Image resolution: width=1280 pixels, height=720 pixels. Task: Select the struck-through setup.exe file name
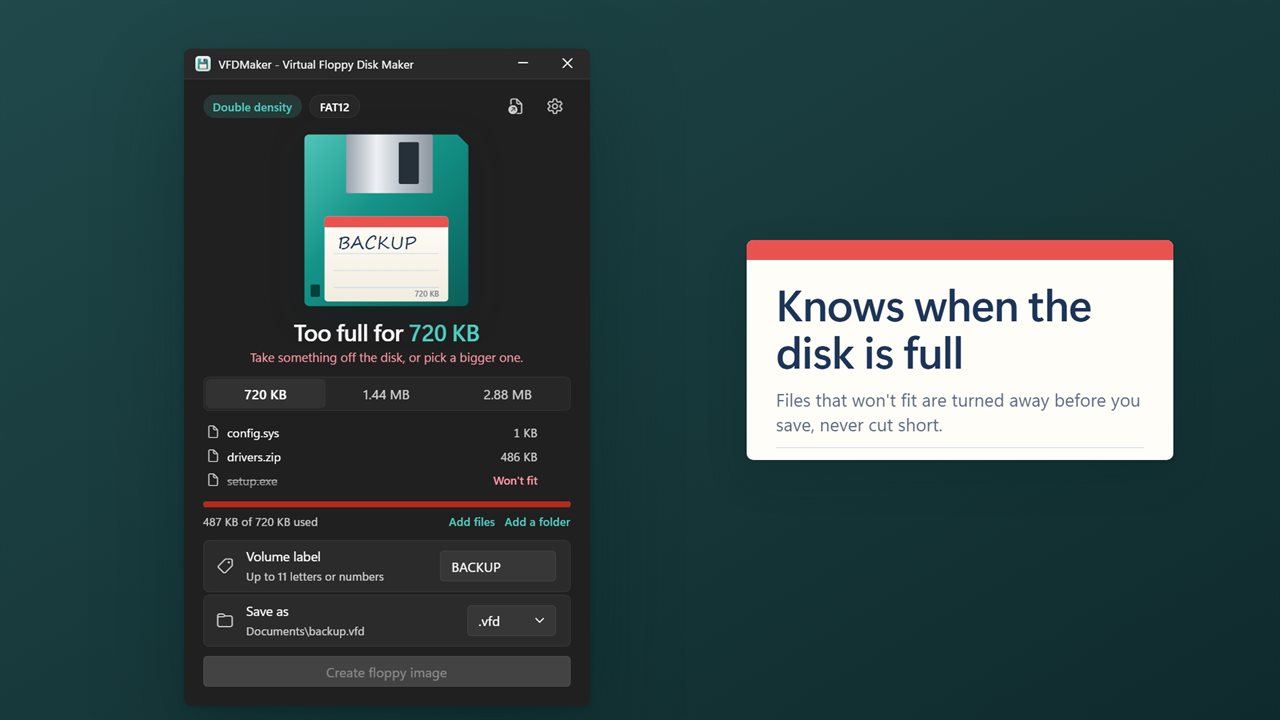(x=252, y=481)
